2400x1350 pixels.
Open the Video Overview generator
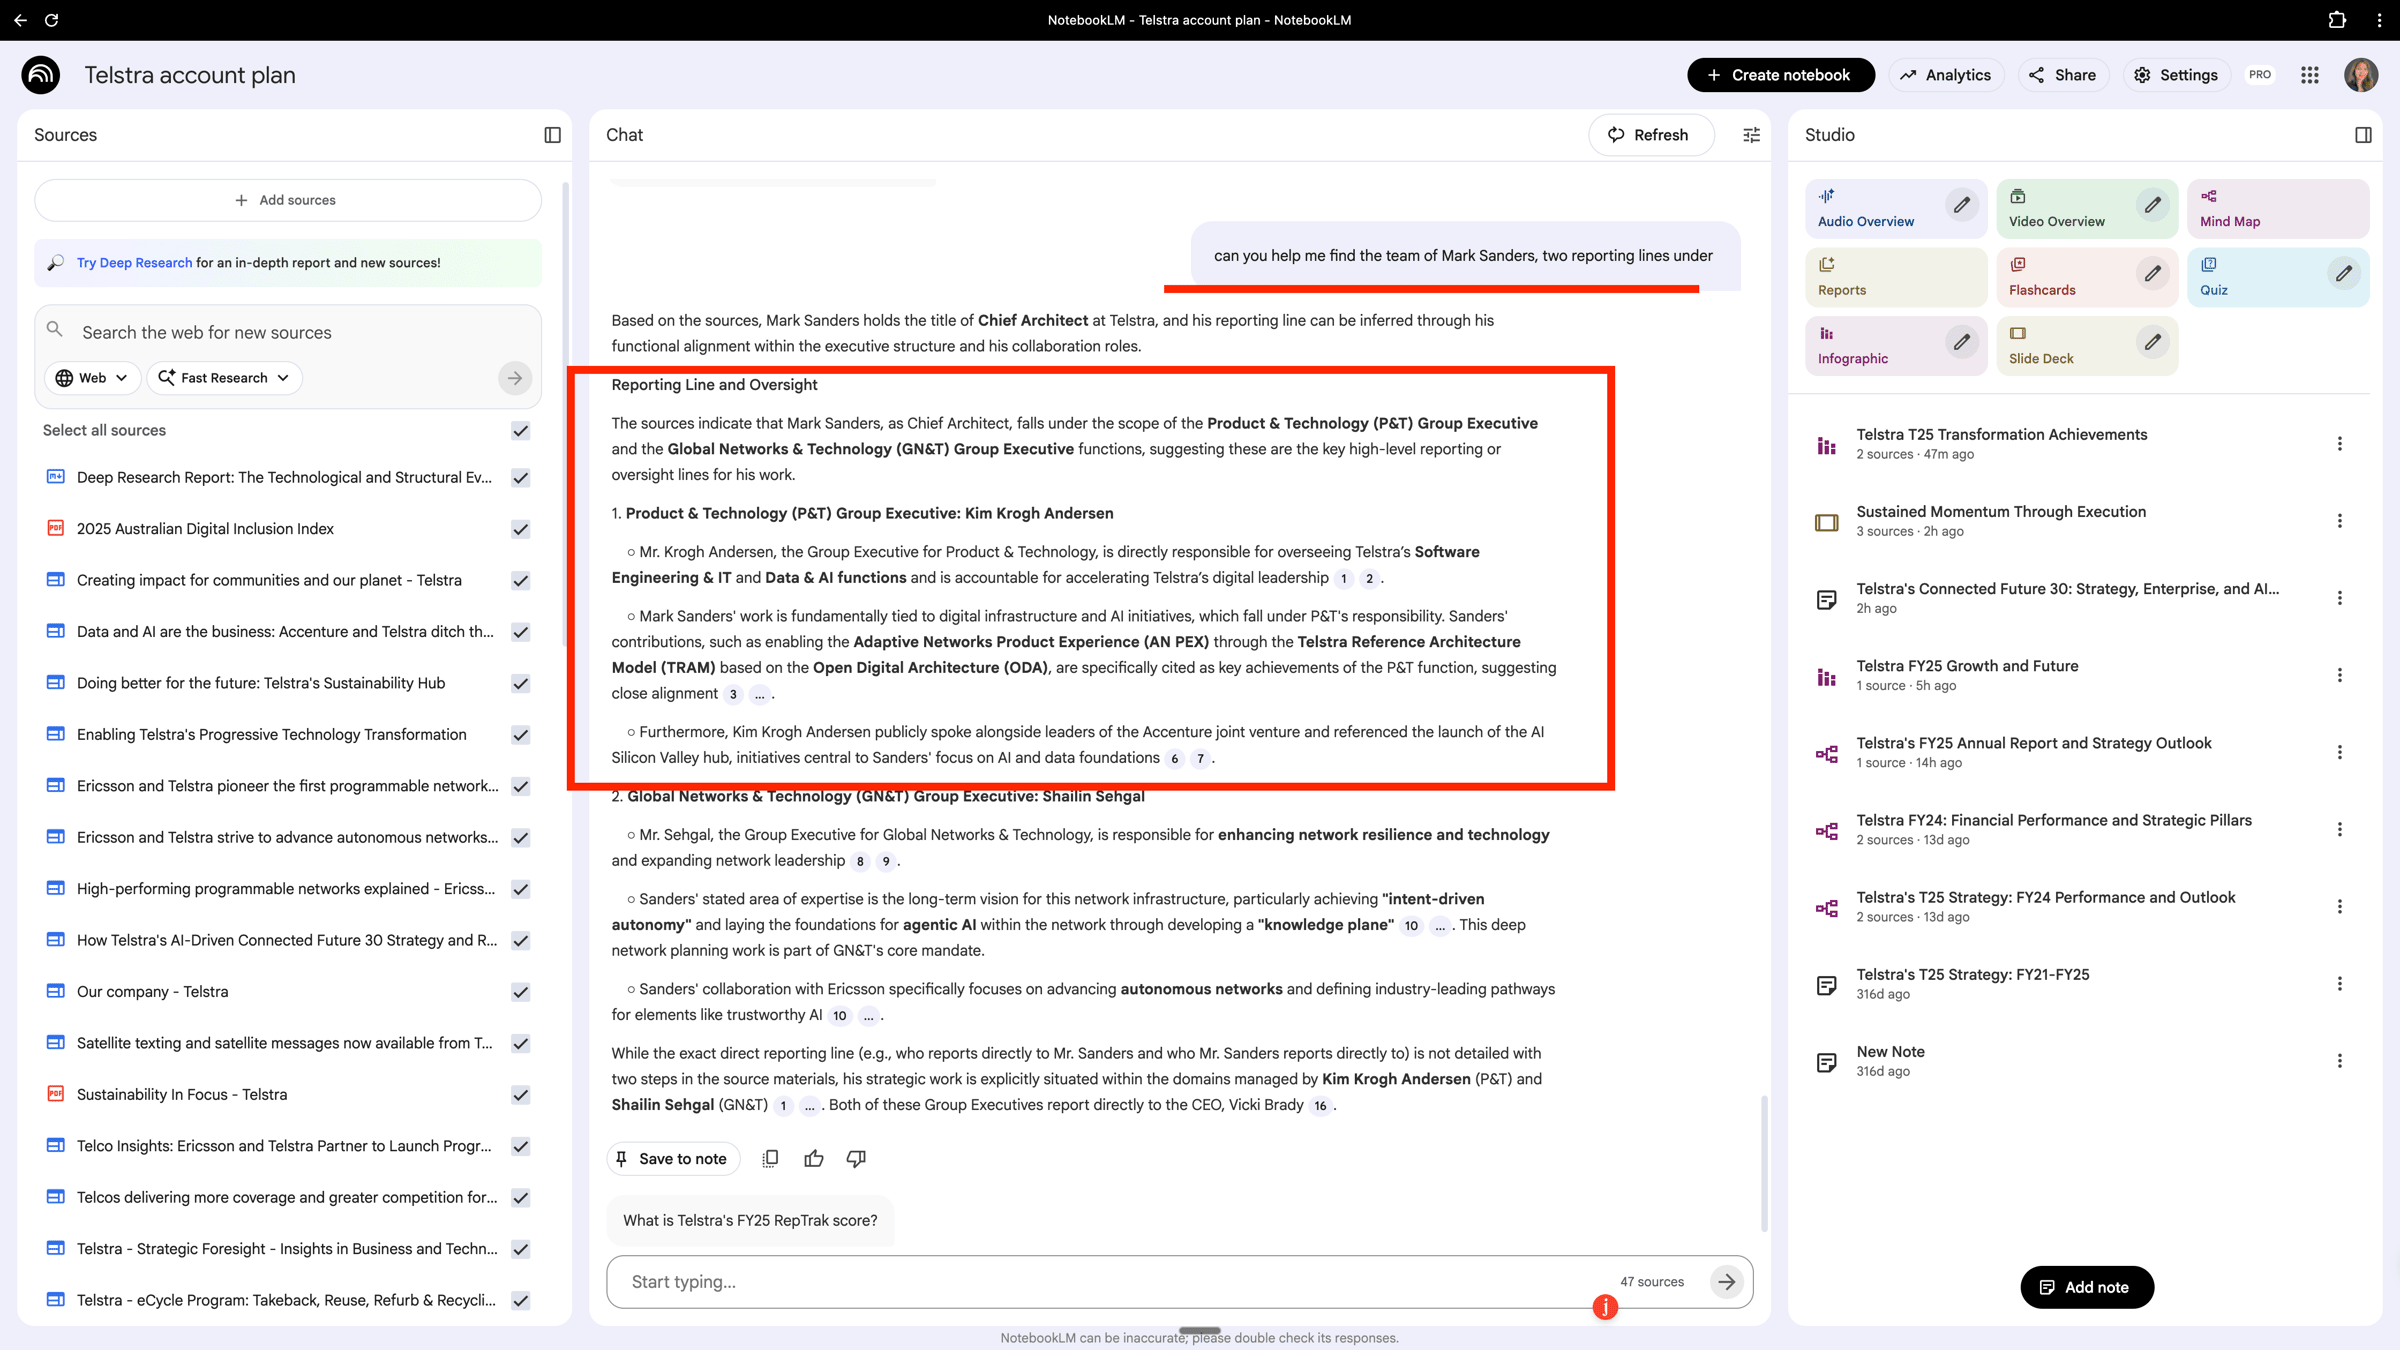(2055, 207)
